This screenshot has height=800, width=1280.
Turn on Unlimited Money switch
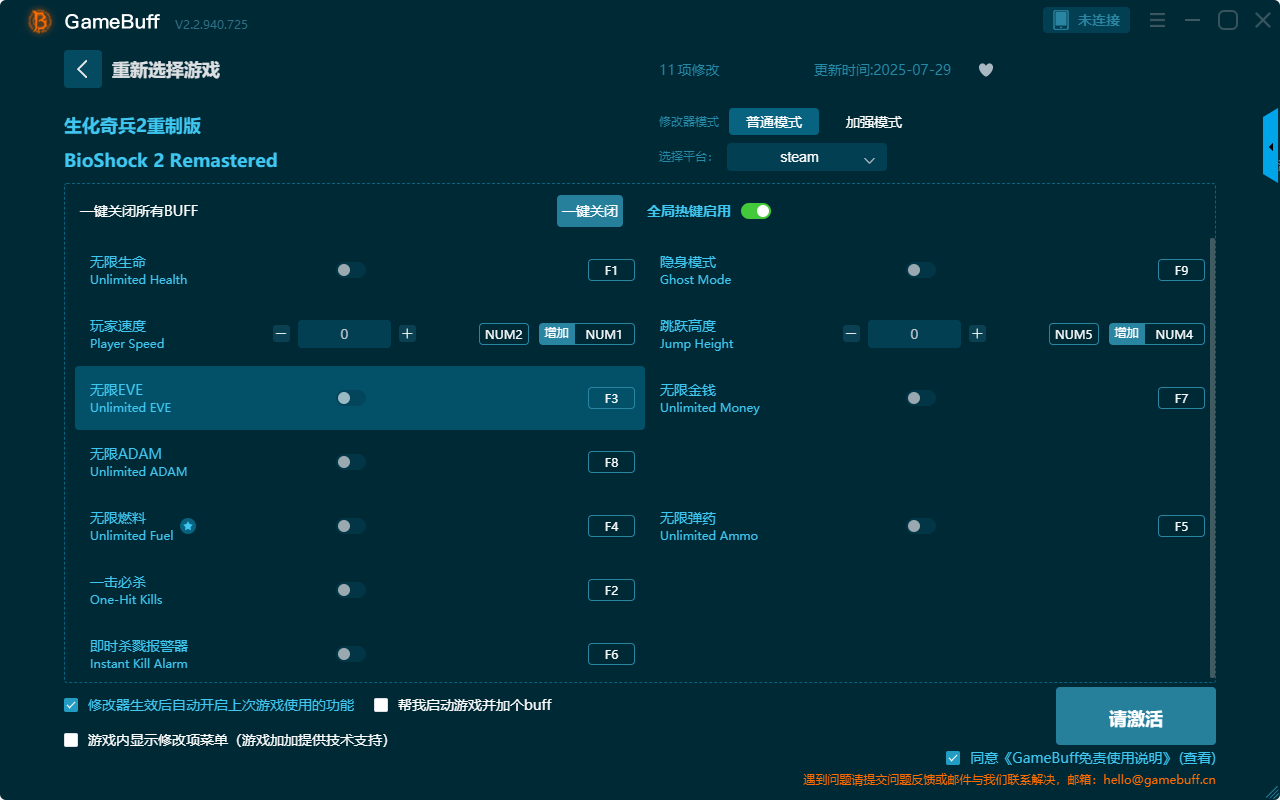[x=921, y=398]
